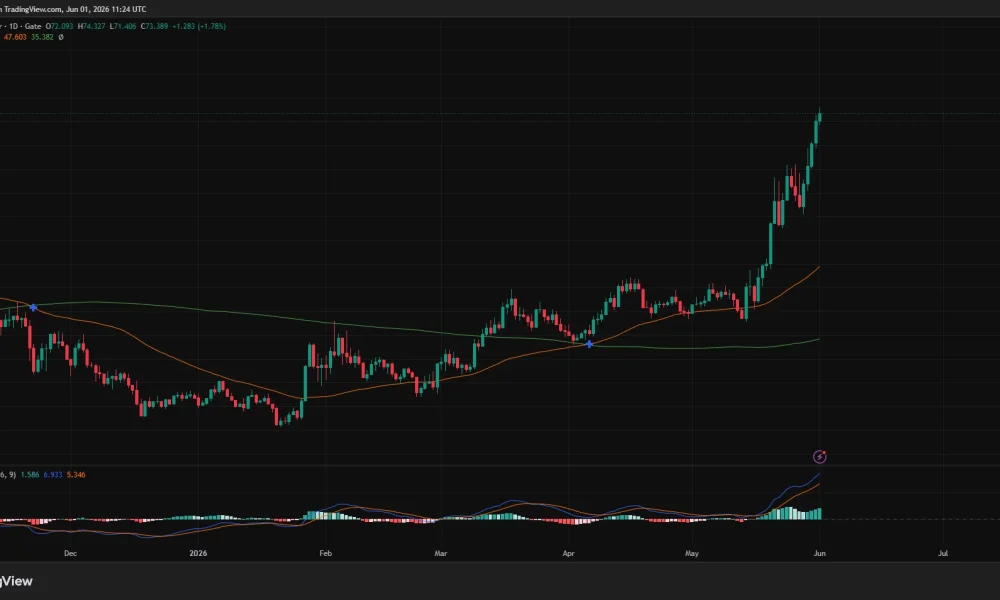Screen dimensions: 1000x600
Task: Click the price change +1.283 (+1.78%)
Action: coord(199,26)
